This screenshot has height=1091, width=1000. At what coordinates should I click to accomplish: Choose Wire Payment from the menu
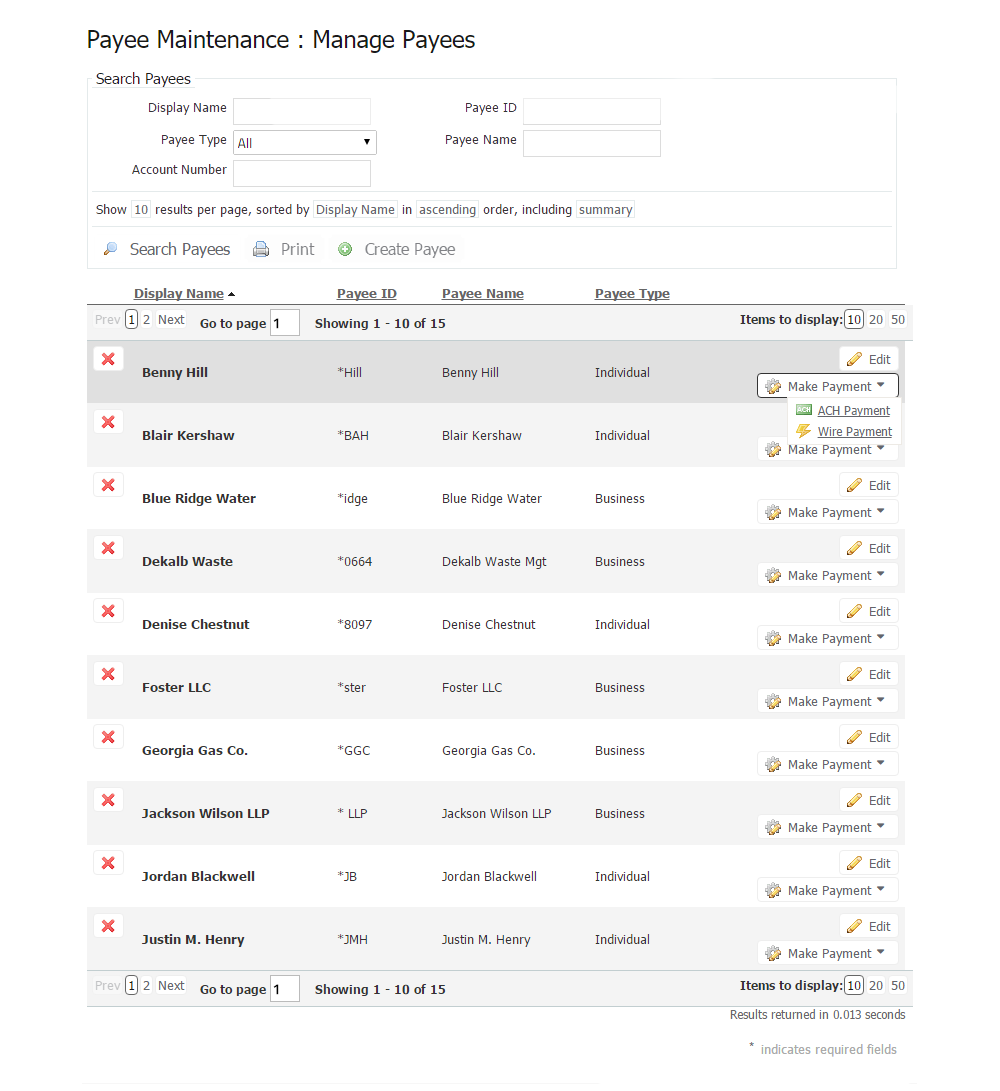tap(854, 432)
